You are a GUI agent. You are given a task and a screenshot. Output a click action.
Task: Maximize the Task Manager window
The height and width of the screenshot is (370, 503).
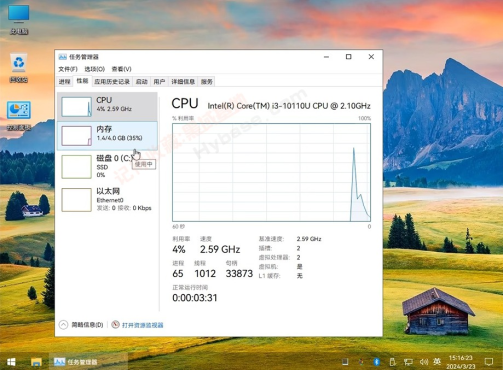coord(348,57)
